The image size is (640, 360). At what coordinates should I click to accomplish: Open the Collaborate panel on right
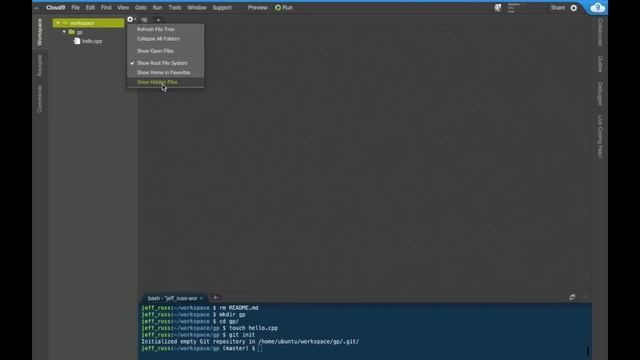point(600,32)
